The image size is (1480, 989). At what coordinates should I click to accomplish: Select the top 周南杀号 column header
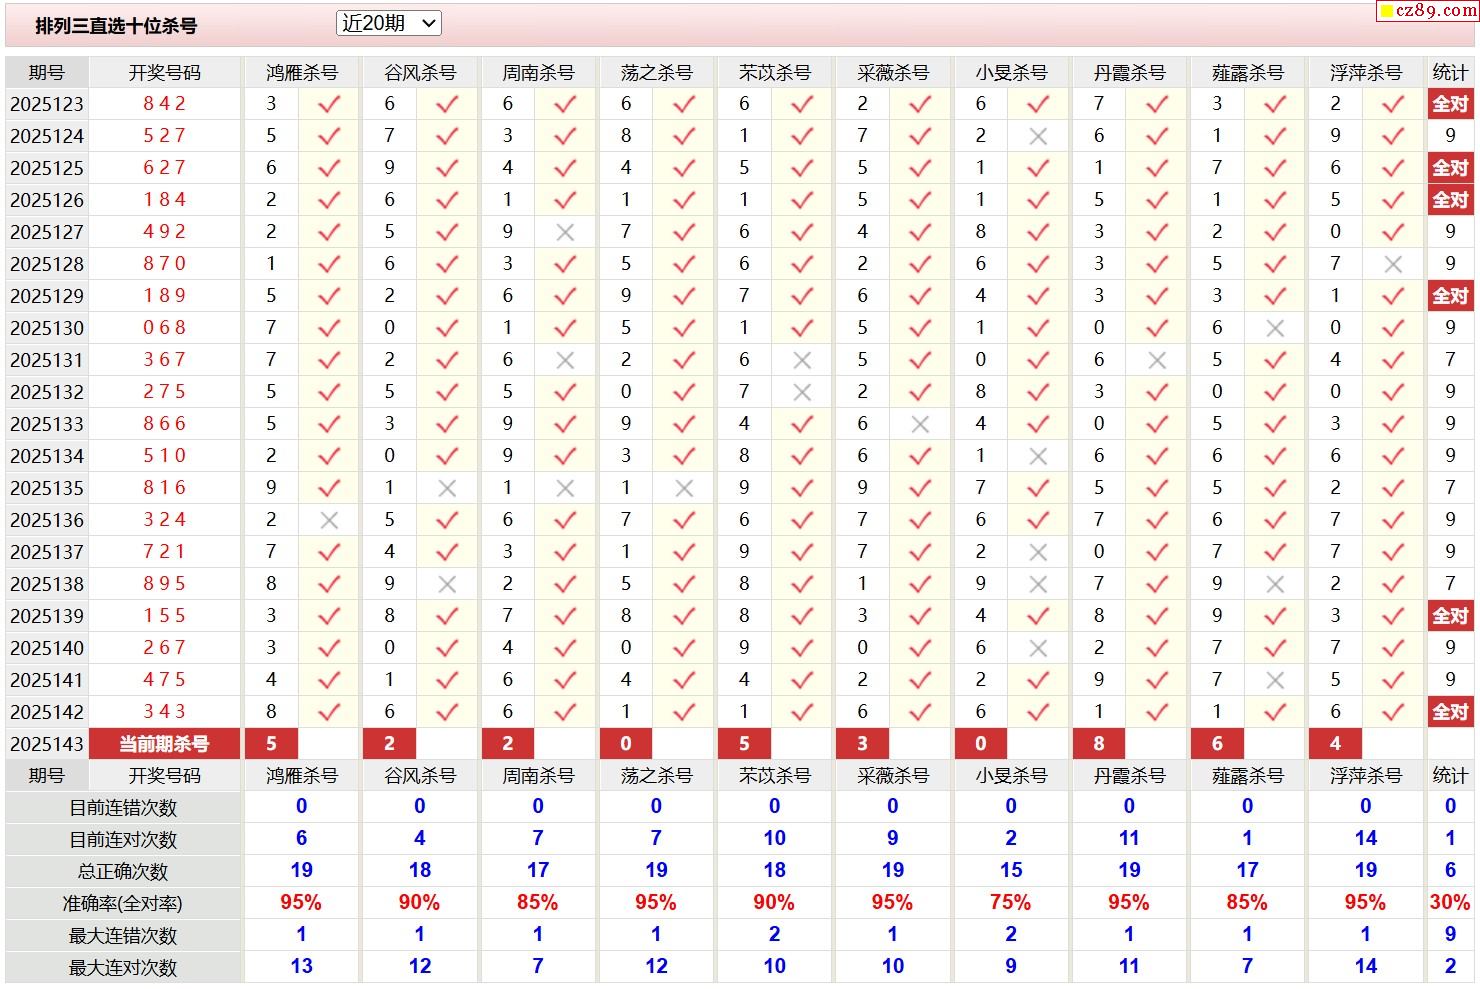[538, 73]
